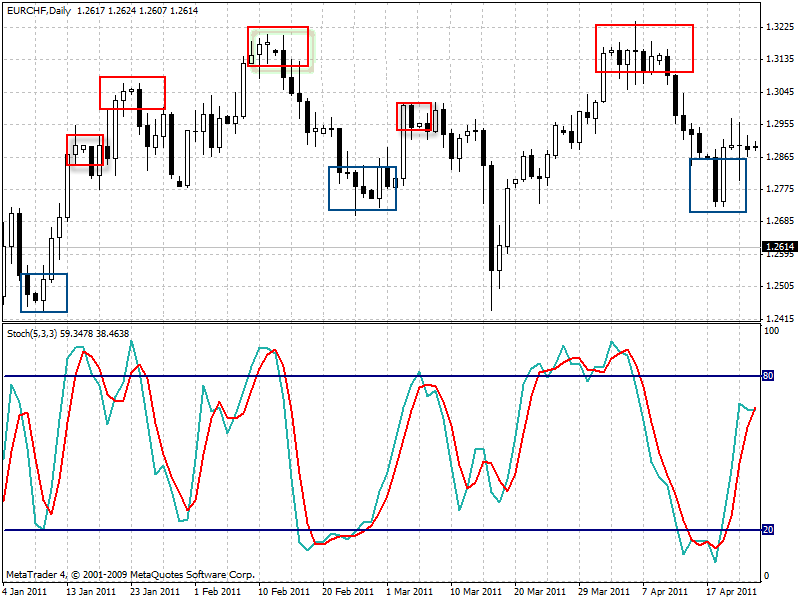Viewport: 800px width, 600px height.
Task: Click the 10 Mar 2011 date label
Action: tap(477, 592)
